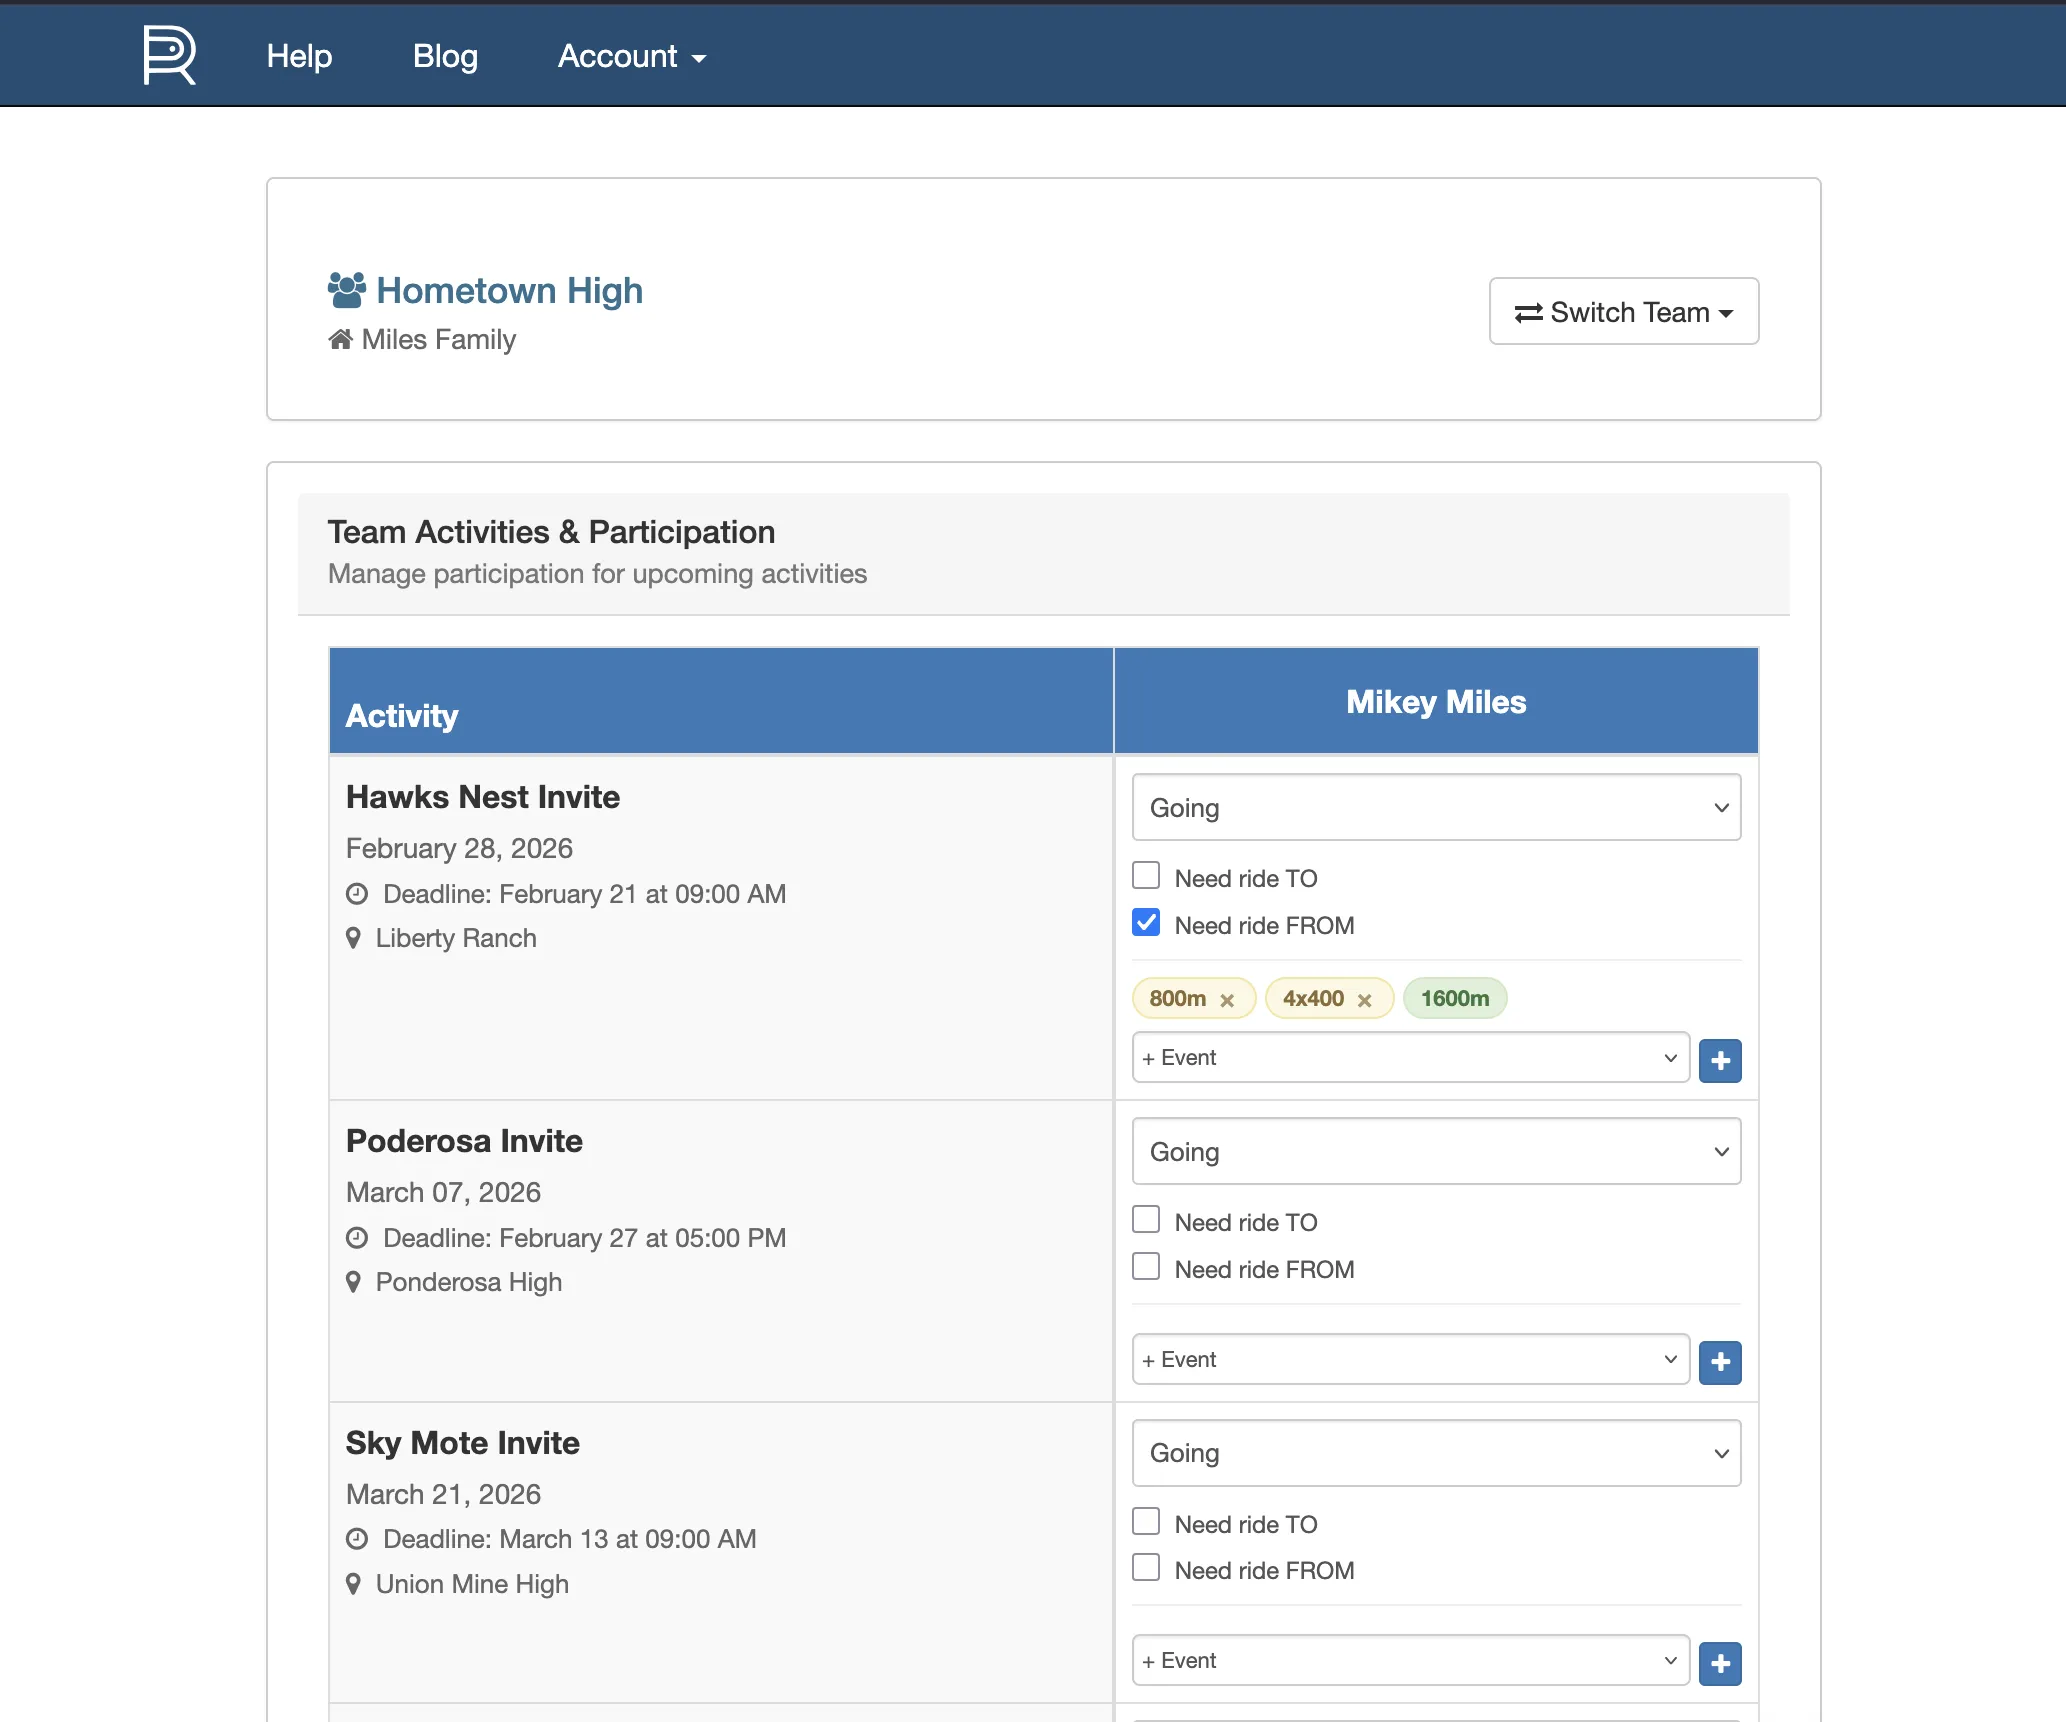
Task: Check Need ride FROM for Poderosa Invite
Action: [1146, 1267]
